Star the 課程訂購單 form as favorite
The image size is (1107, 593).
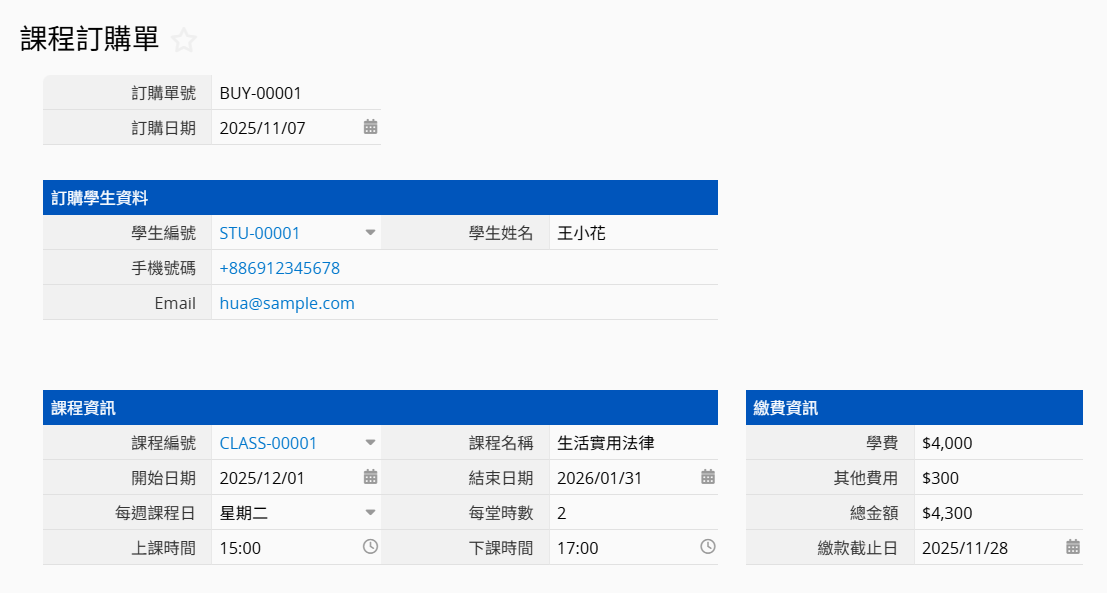pos(184,40)
